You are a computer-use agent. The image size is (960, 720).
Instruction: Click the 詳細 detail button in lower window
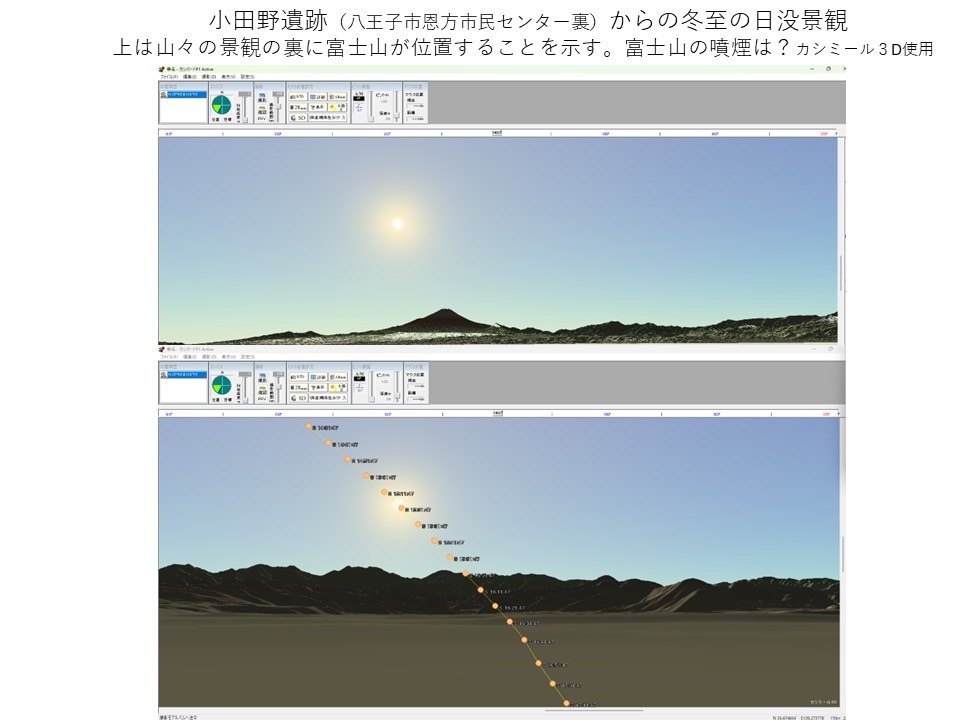pyautogui.click(x=316, y=376)
